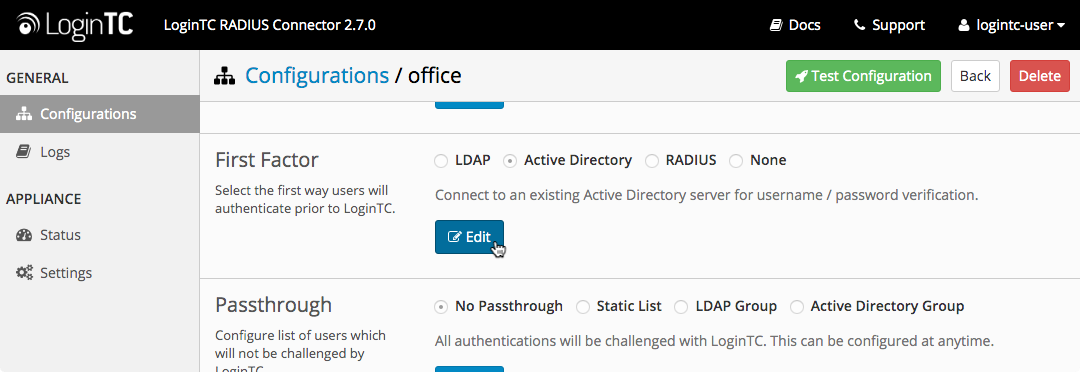Follow the Configurations breadcrumb link

[317, 75]
